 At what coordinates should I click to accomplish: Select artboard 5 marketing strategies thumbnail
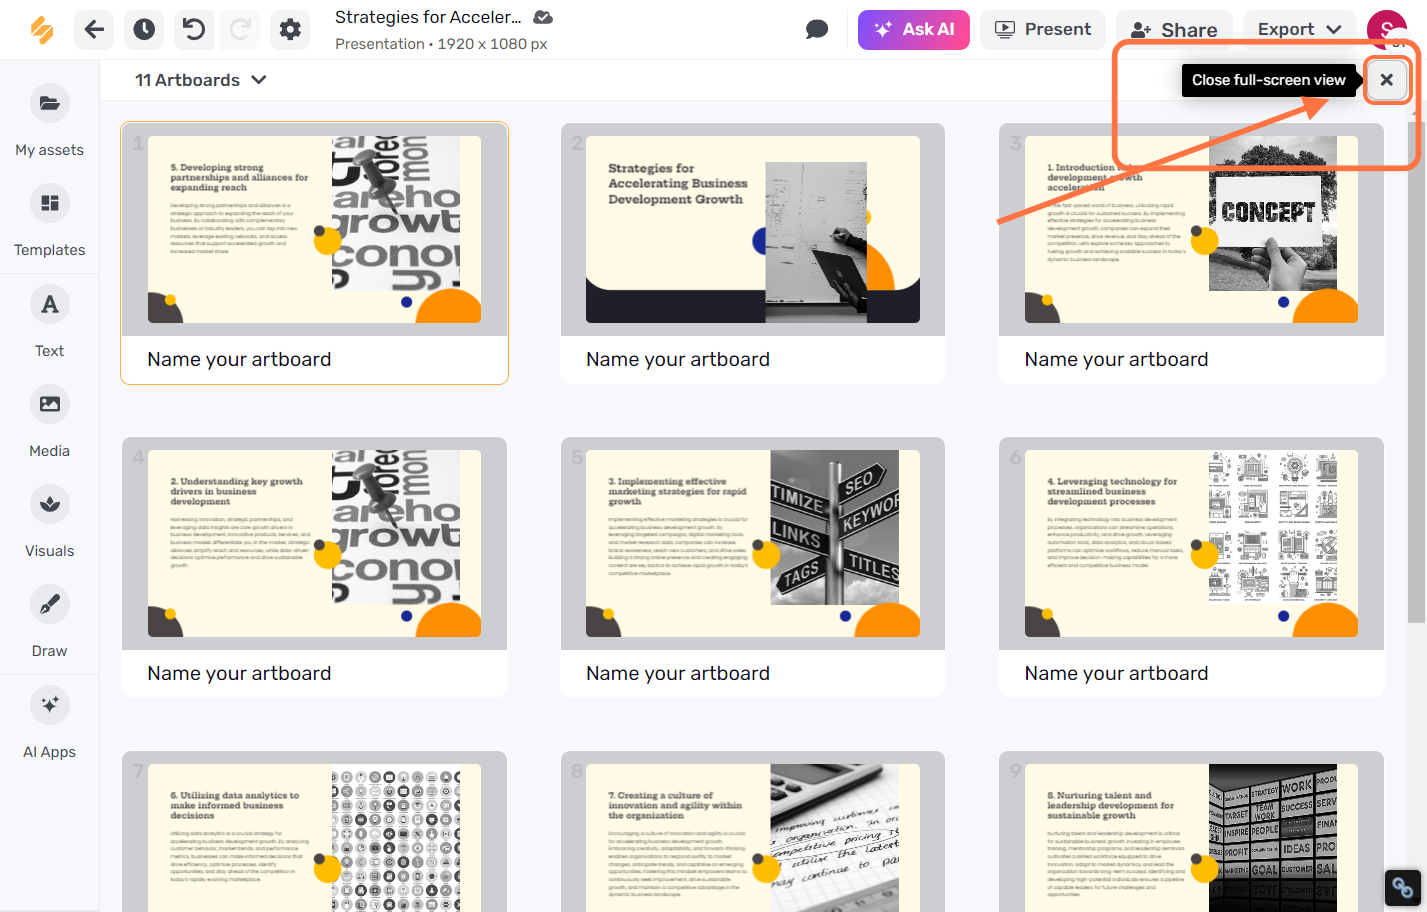[x=753, y=543]
